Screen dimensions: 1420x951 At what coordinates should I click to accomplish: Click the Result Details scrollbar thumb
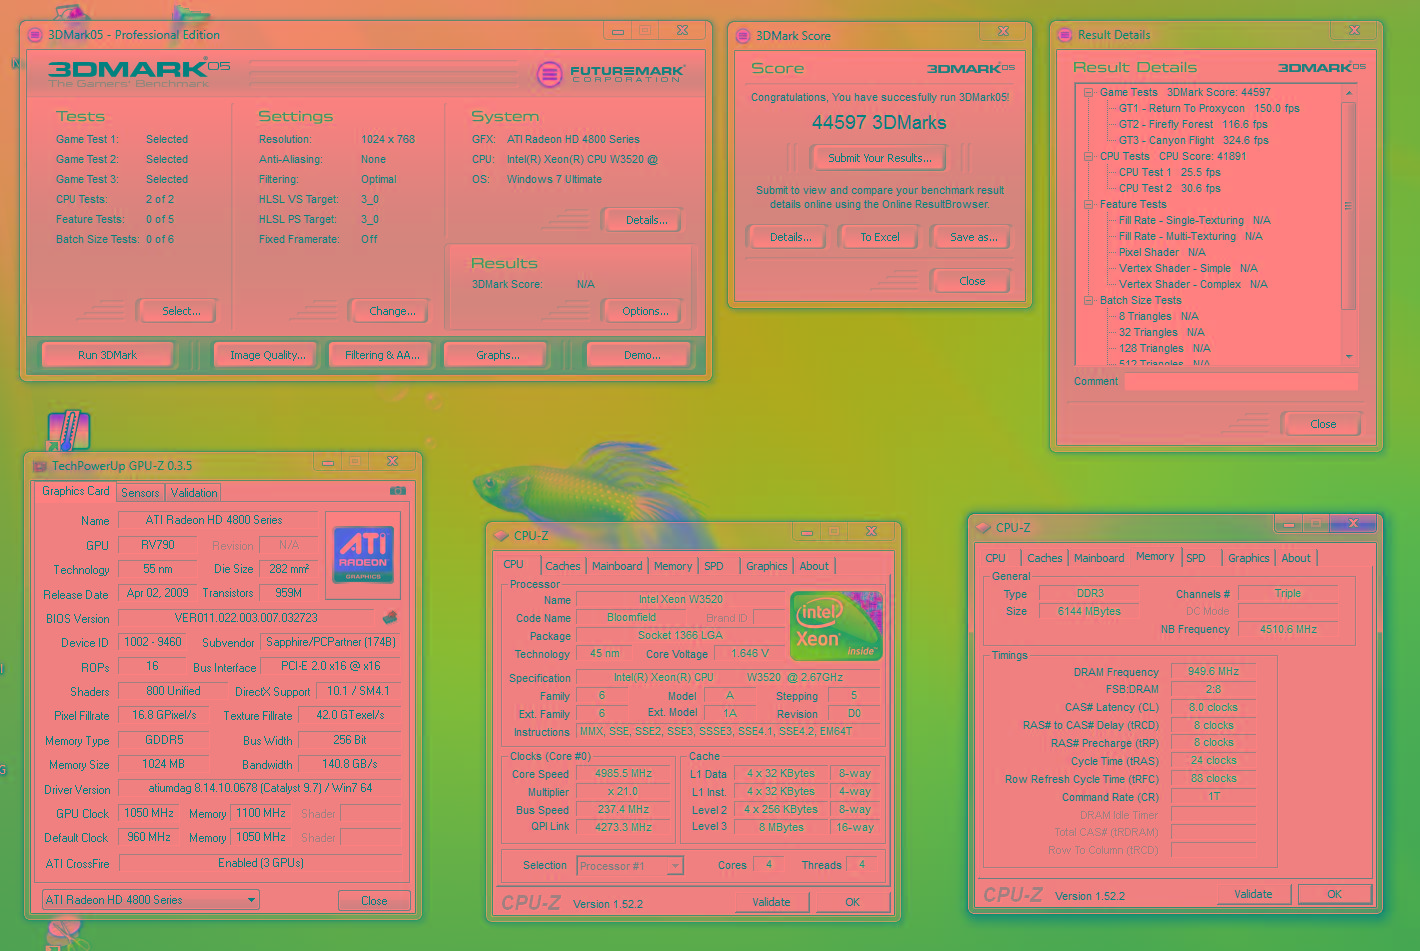pyautogui.click(x=1348, y=205)
